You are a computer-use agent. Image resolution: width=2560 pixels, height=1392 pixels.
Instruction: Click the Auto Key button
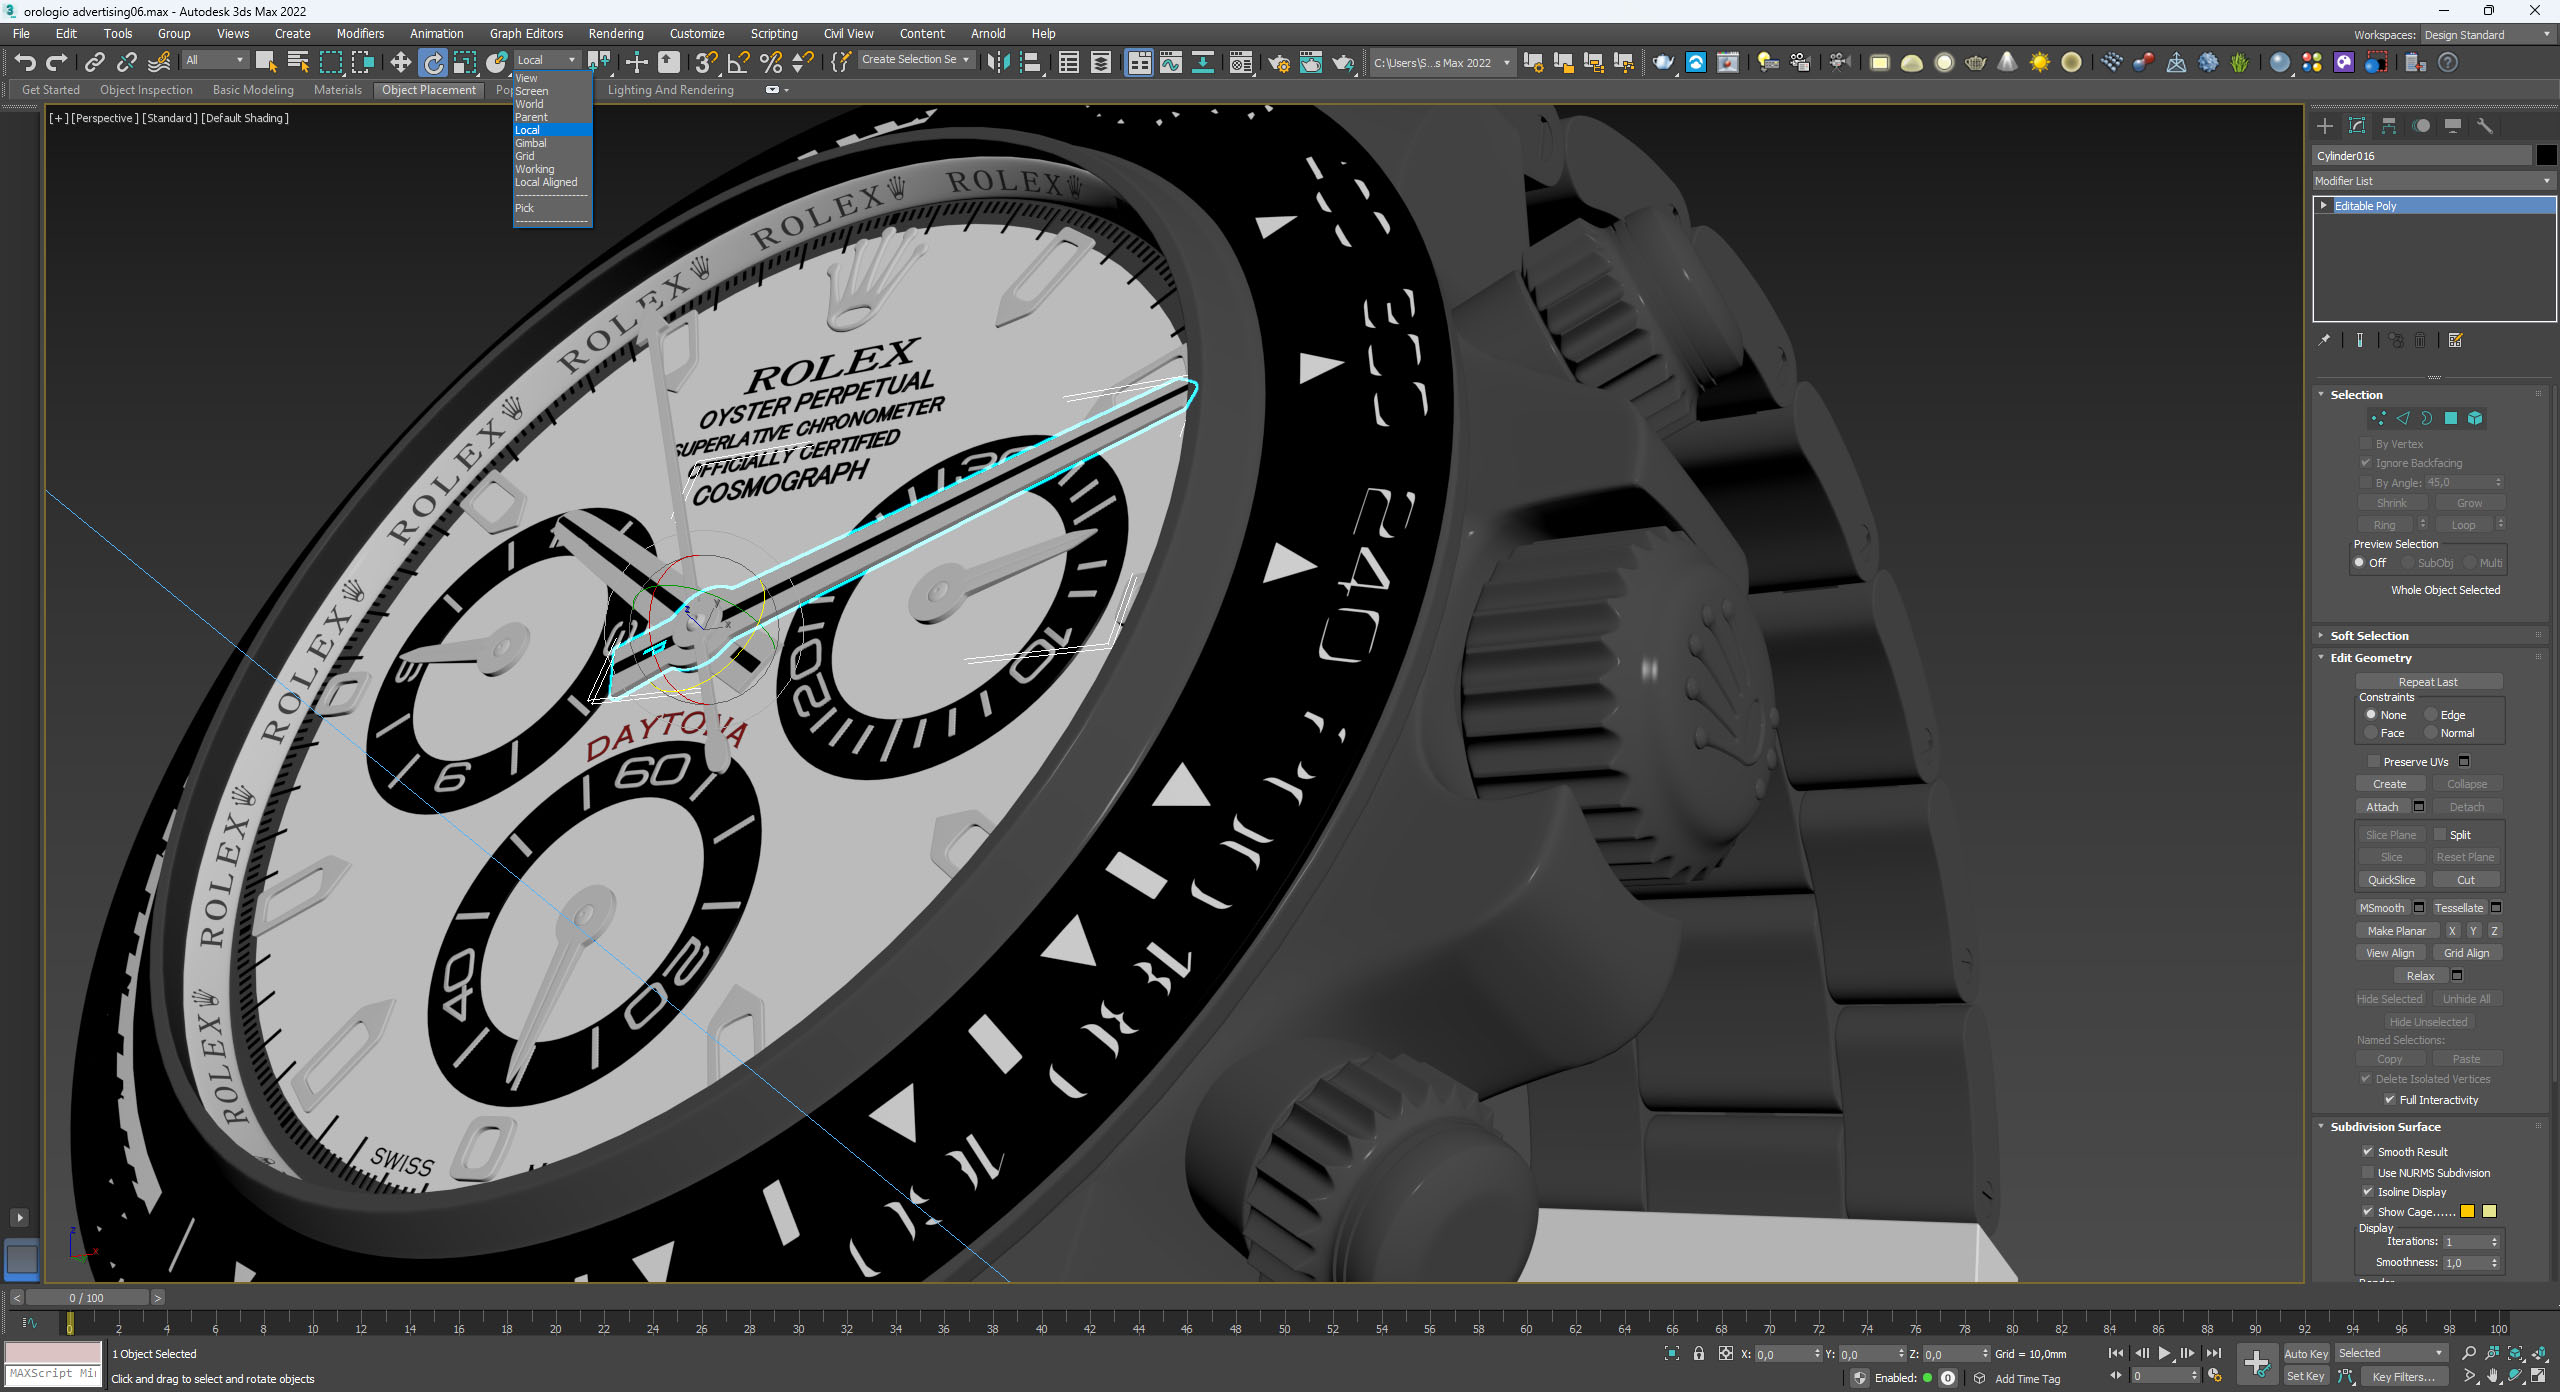[2306, 1354]
